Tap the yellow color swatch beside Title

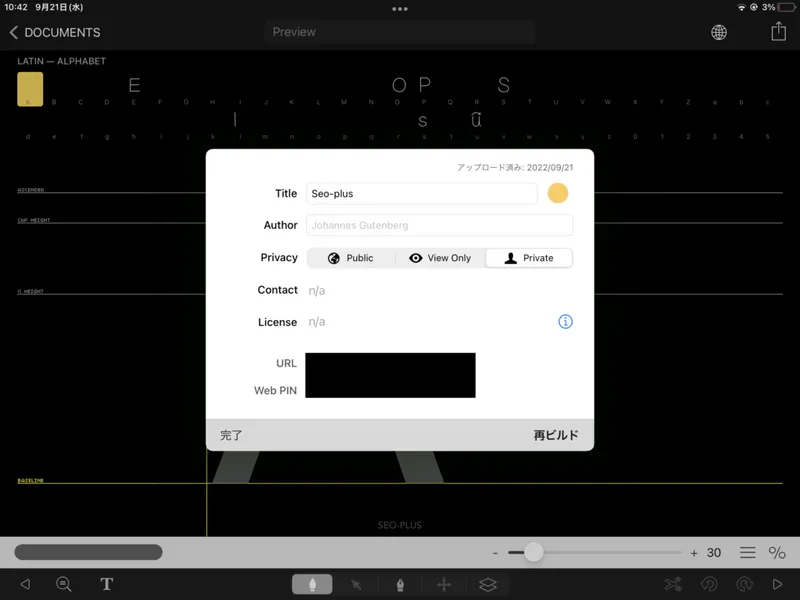(558, 193)
